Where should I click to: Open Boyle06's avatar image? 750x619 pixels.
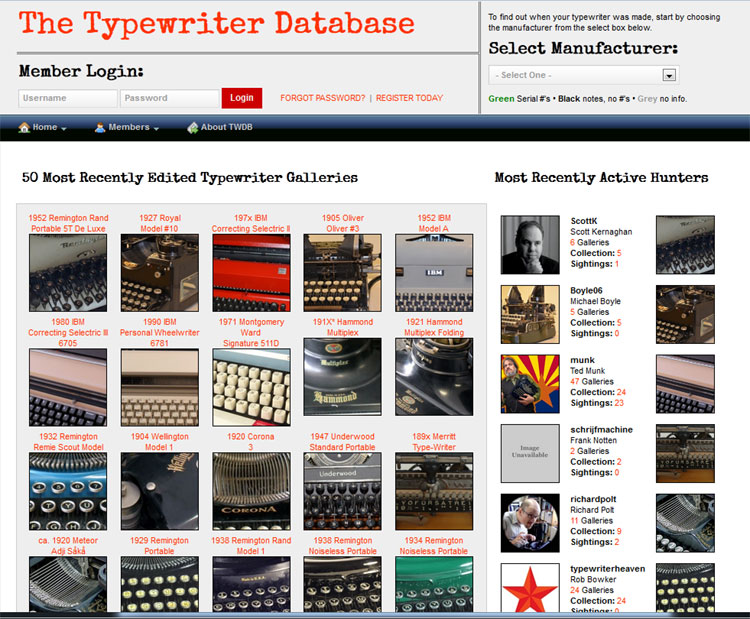[x=530, y=315]
